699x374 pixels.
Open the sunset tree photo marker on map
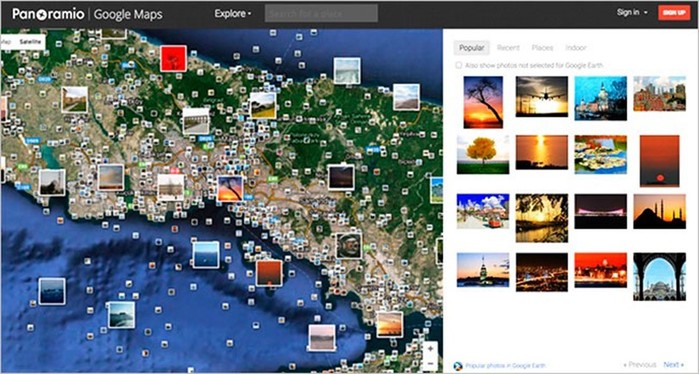pos(230,189)
